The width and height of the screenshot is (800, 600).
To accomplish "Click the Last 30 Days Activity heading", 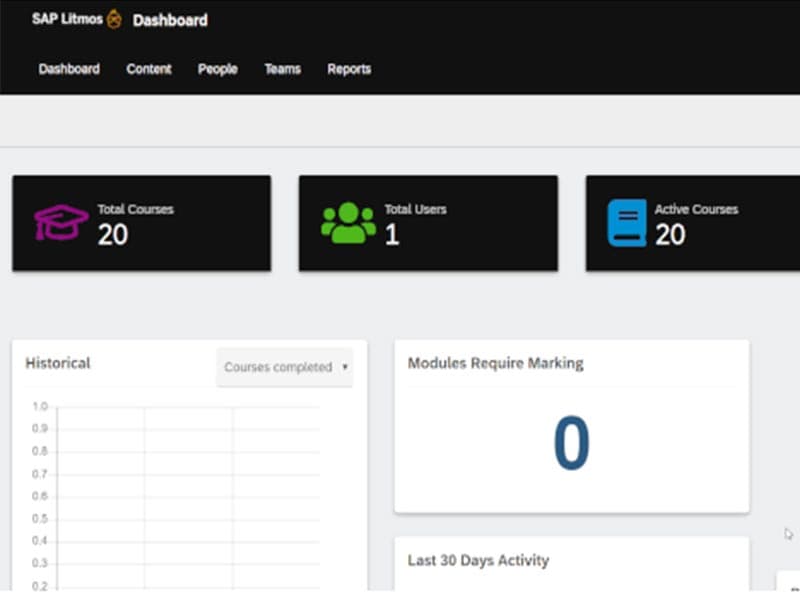I will 479,560.
